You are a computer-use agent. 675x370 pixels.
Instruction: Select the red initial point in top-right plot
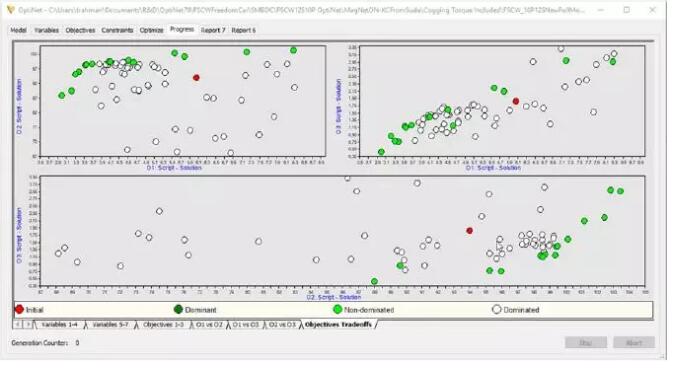point(516,101)
